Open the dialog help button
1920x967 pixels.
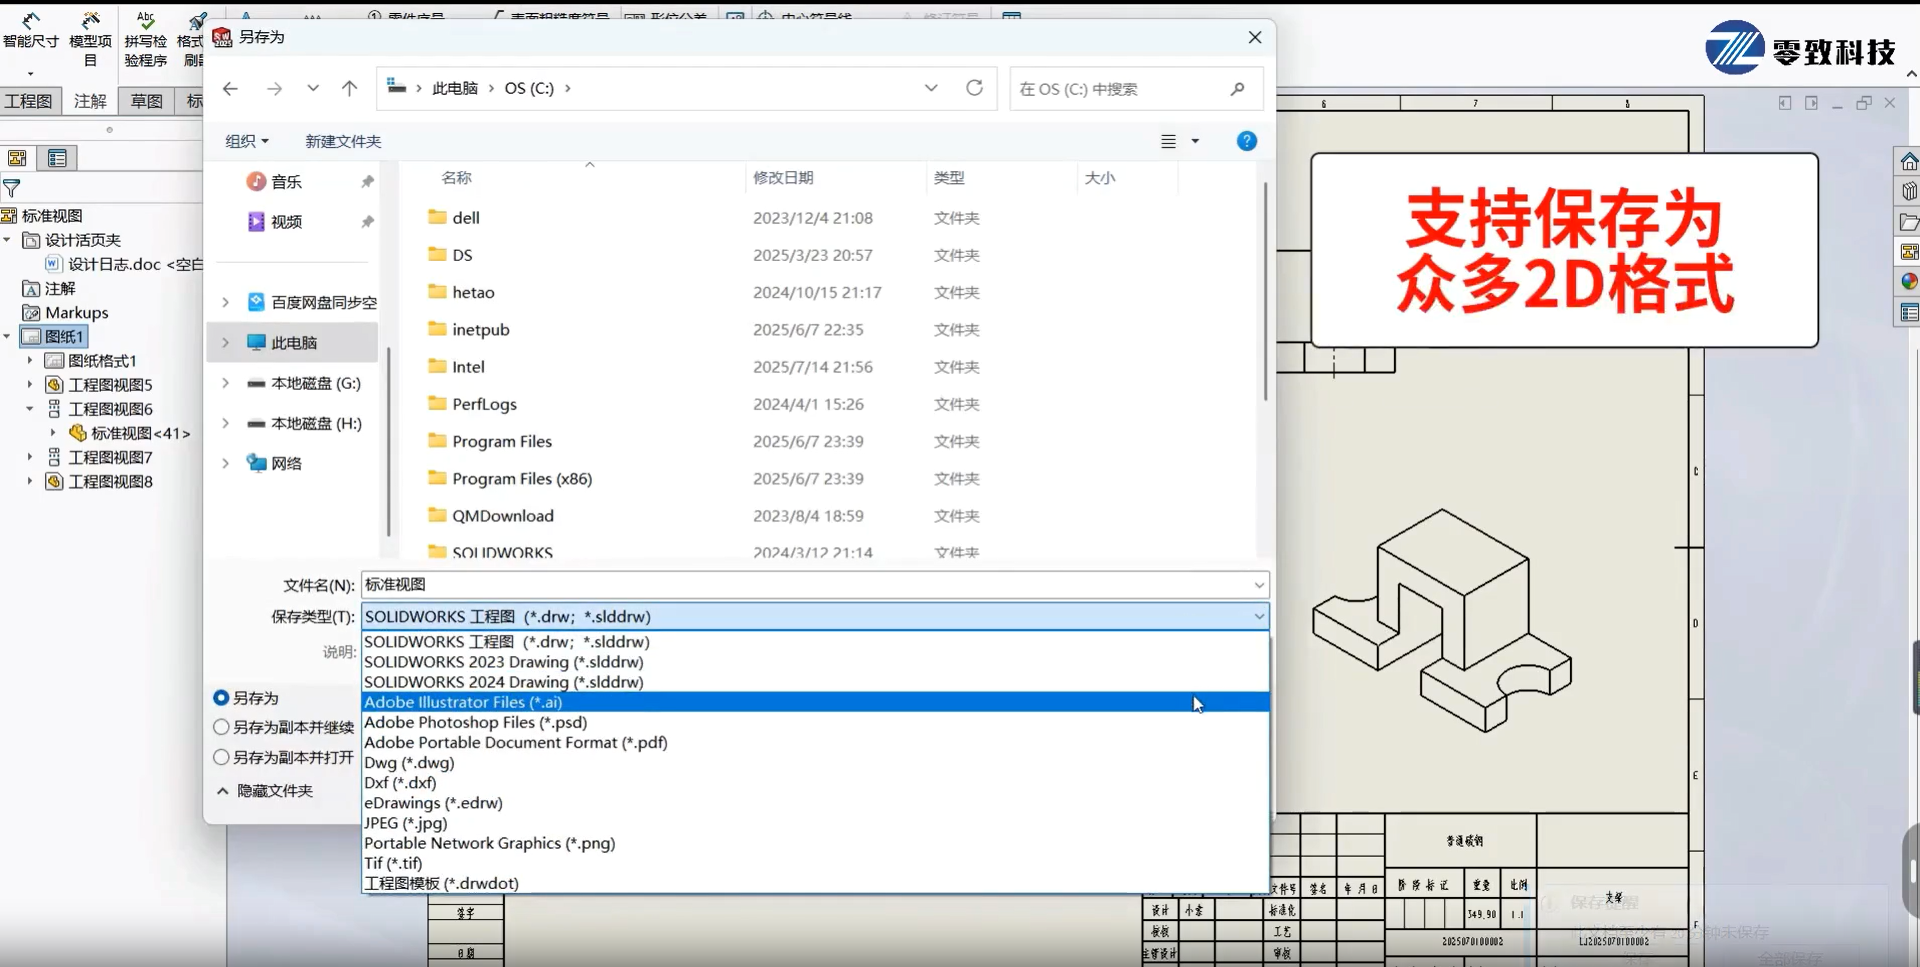(1246, 141)
